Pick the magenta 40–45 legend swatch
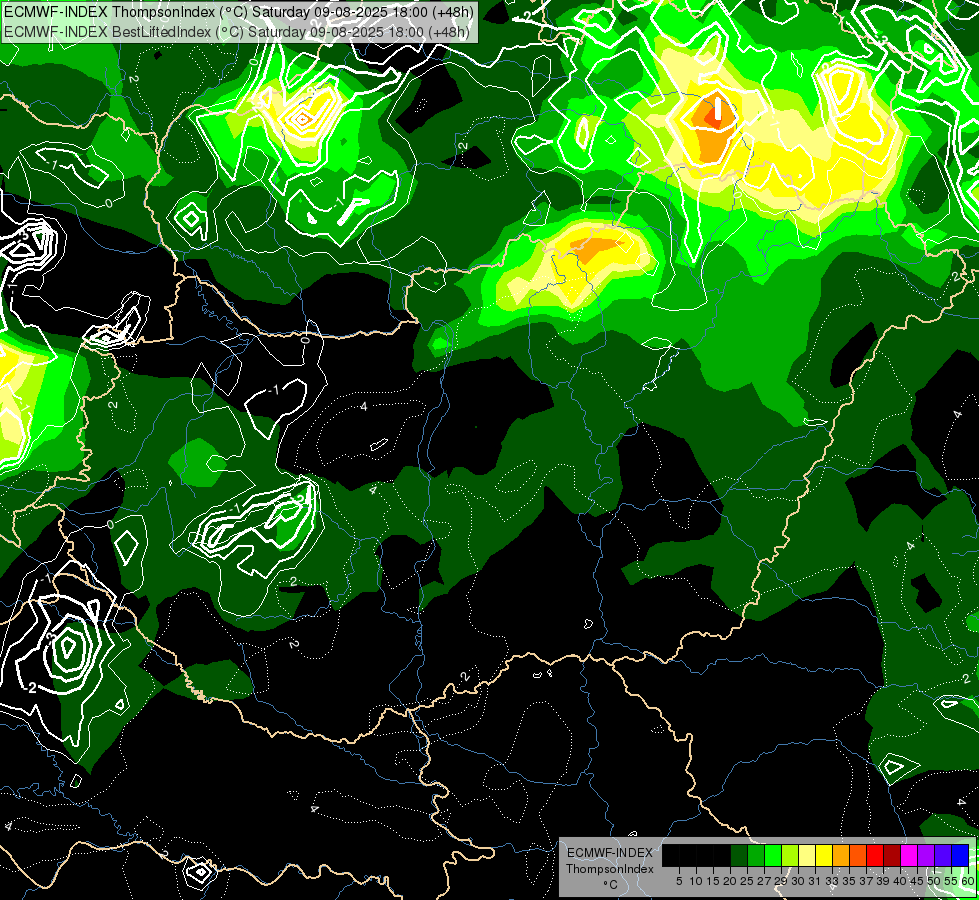The width and height of the screenshot is (979, 900). pos(909,855)
